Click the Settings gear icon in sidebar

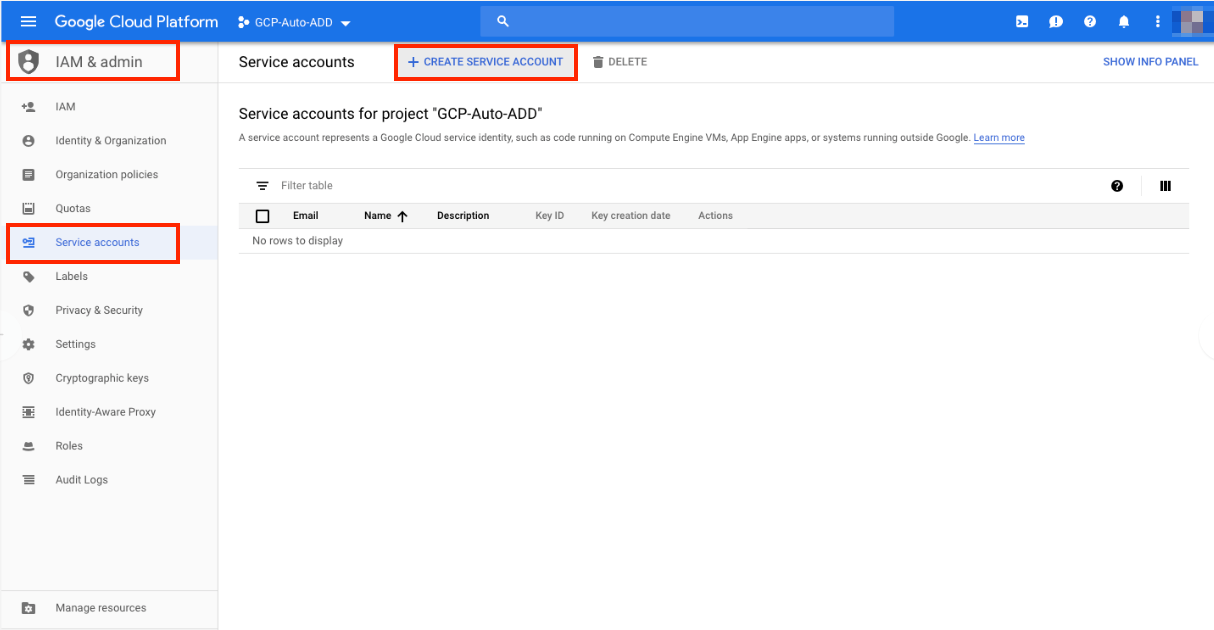click(28, 345)
